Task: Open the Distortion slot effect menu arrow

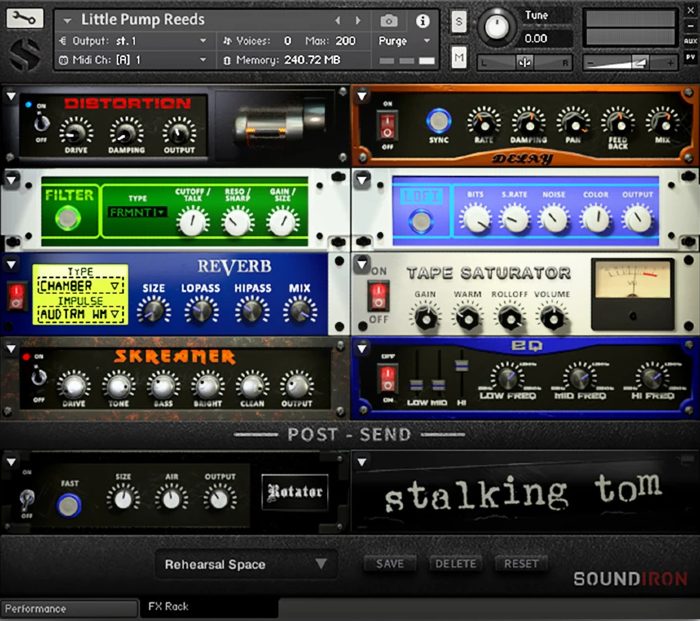Action: pyautogui.click(x=11, y=96)
